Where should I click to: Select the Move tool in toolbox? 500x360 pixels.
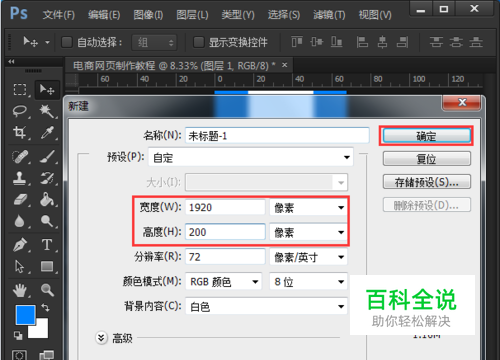coord(47,90)
